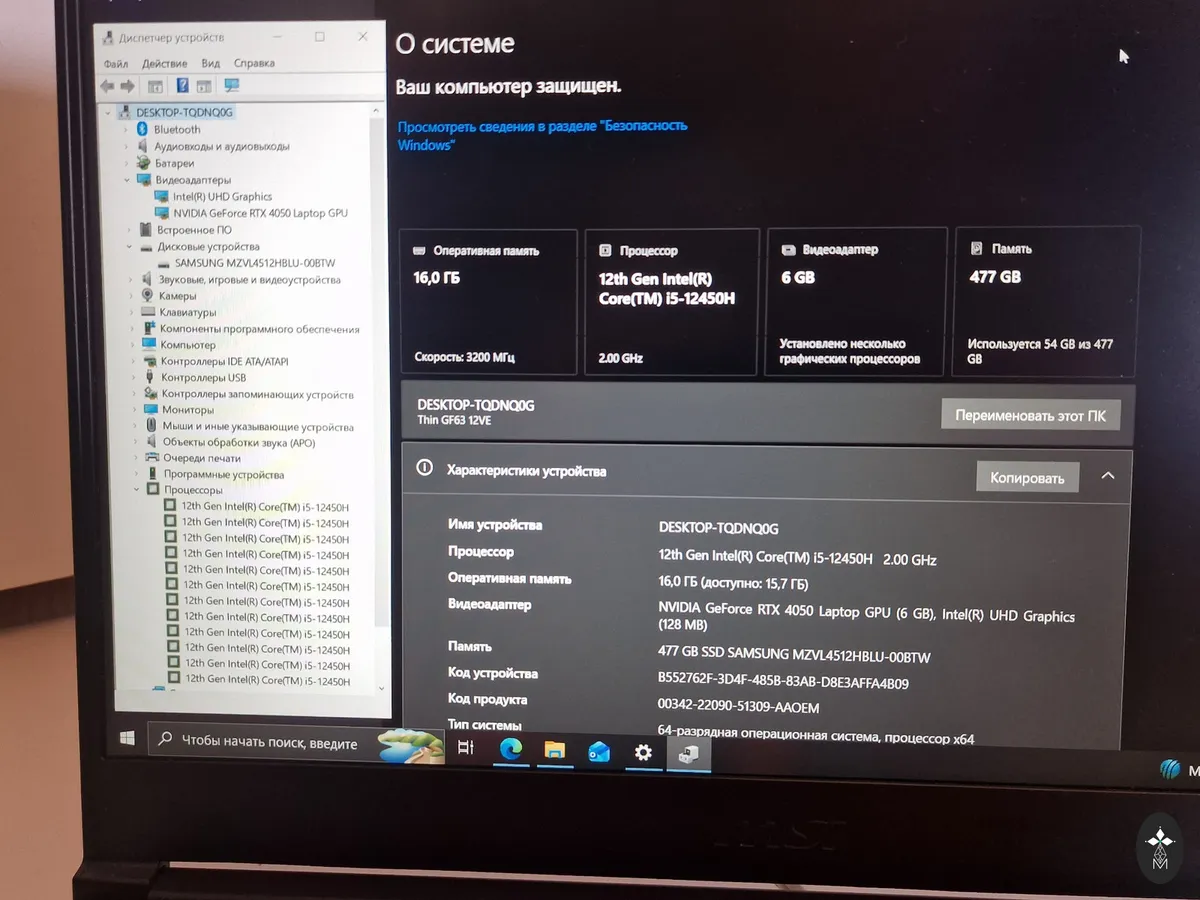
Task: Collapse the Видеоадаптеры node
Action: click(127, 180)
